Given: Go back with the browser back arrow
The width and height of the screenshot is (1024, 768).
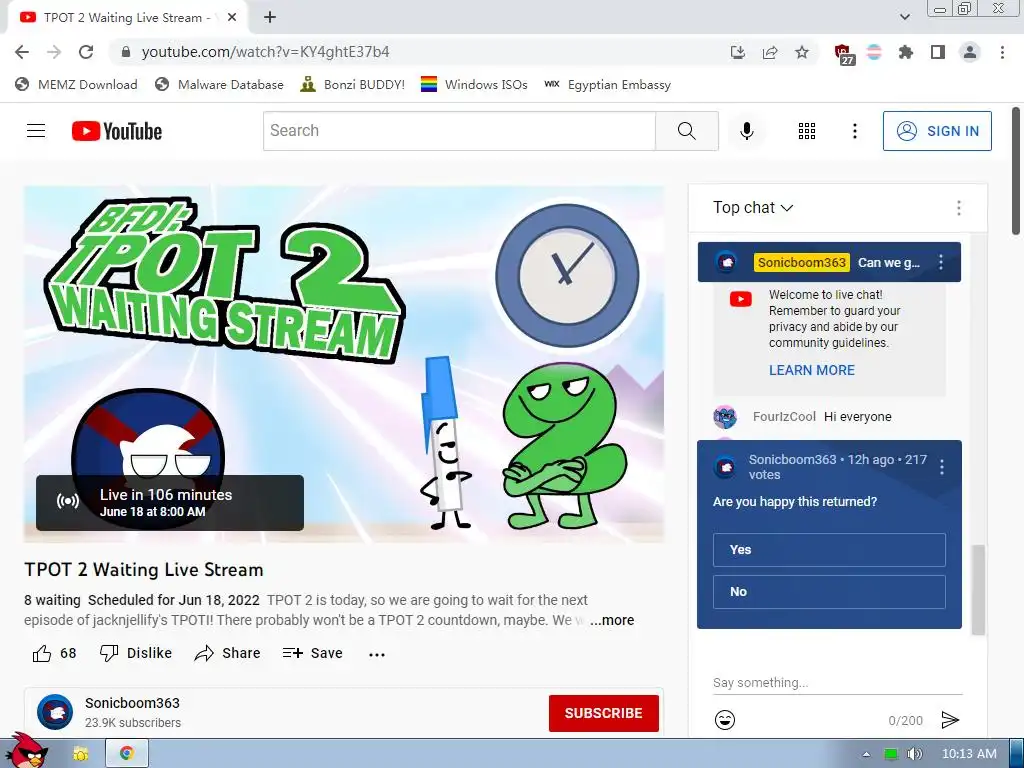Looking at the screenshot, I should pos(22,52).
